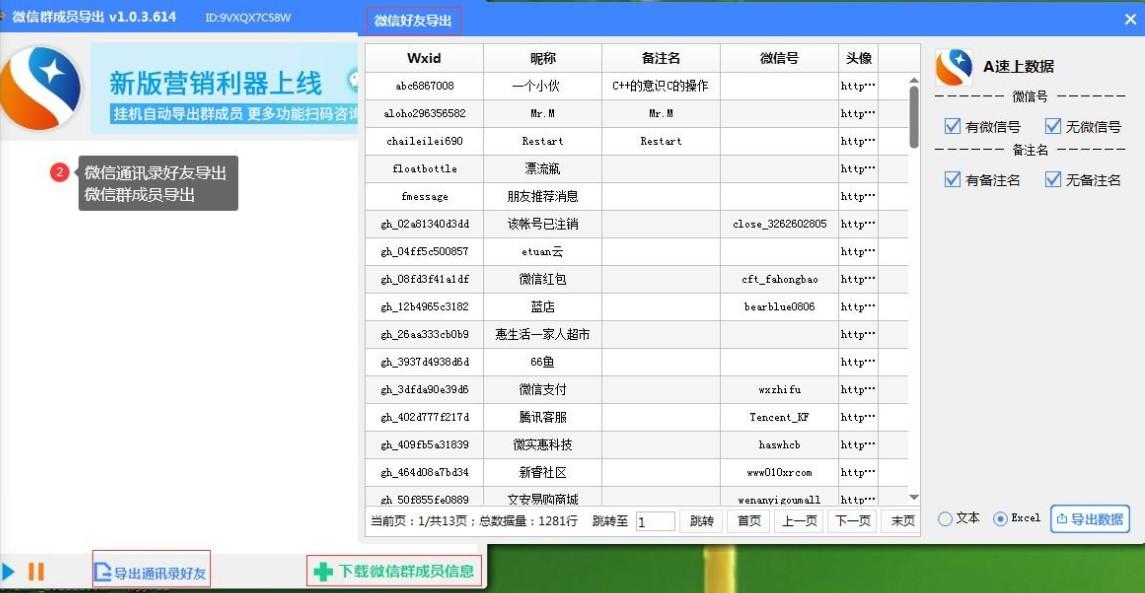This screenshot has height=593, width=1145.
Task: Select remark C++的意识C的操作
Action: (x=661, y=86)
